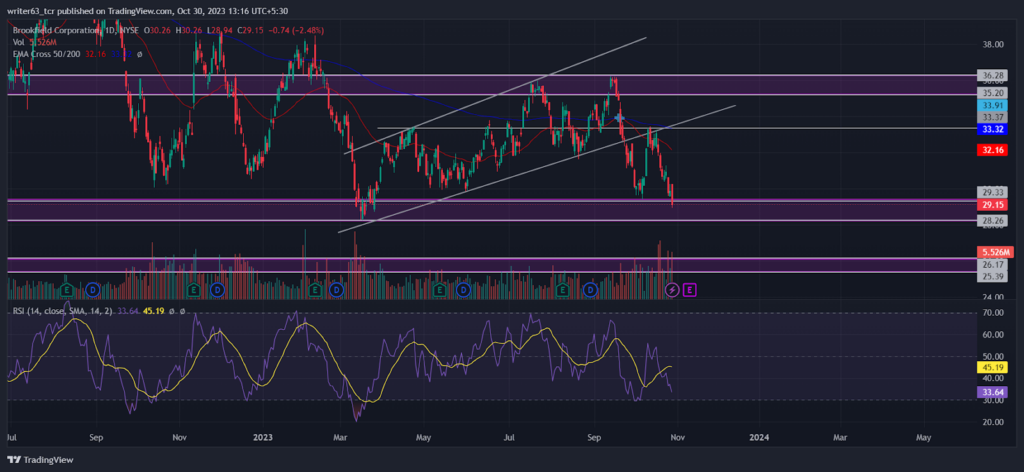
Task: Click the dividend D marker near September 2023
Action: 590,289
